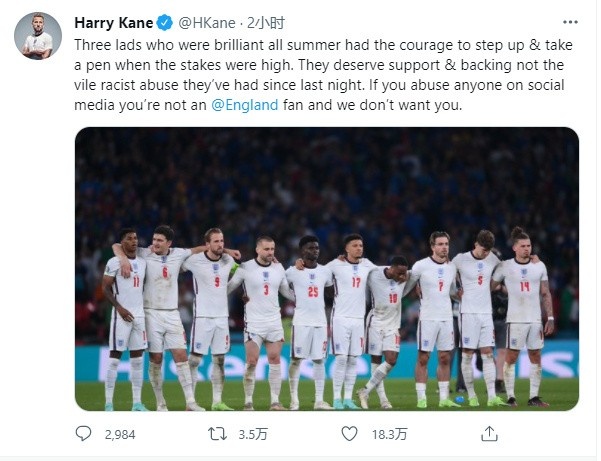Click the share upload icon
The height and width of the screenshot is (461, 601).
pyautogui.click(x=489, y=434)
